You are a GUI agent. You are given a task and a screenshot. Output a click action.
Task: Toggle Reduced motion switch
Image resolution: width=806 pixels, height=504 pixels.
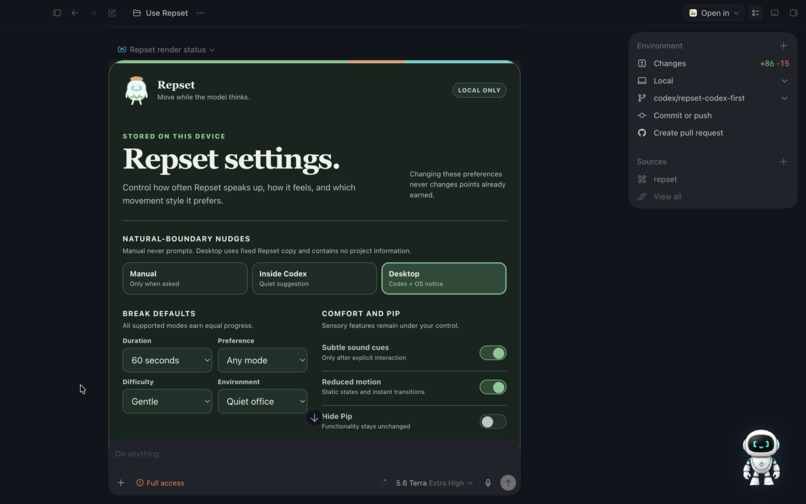coord(492,387)
